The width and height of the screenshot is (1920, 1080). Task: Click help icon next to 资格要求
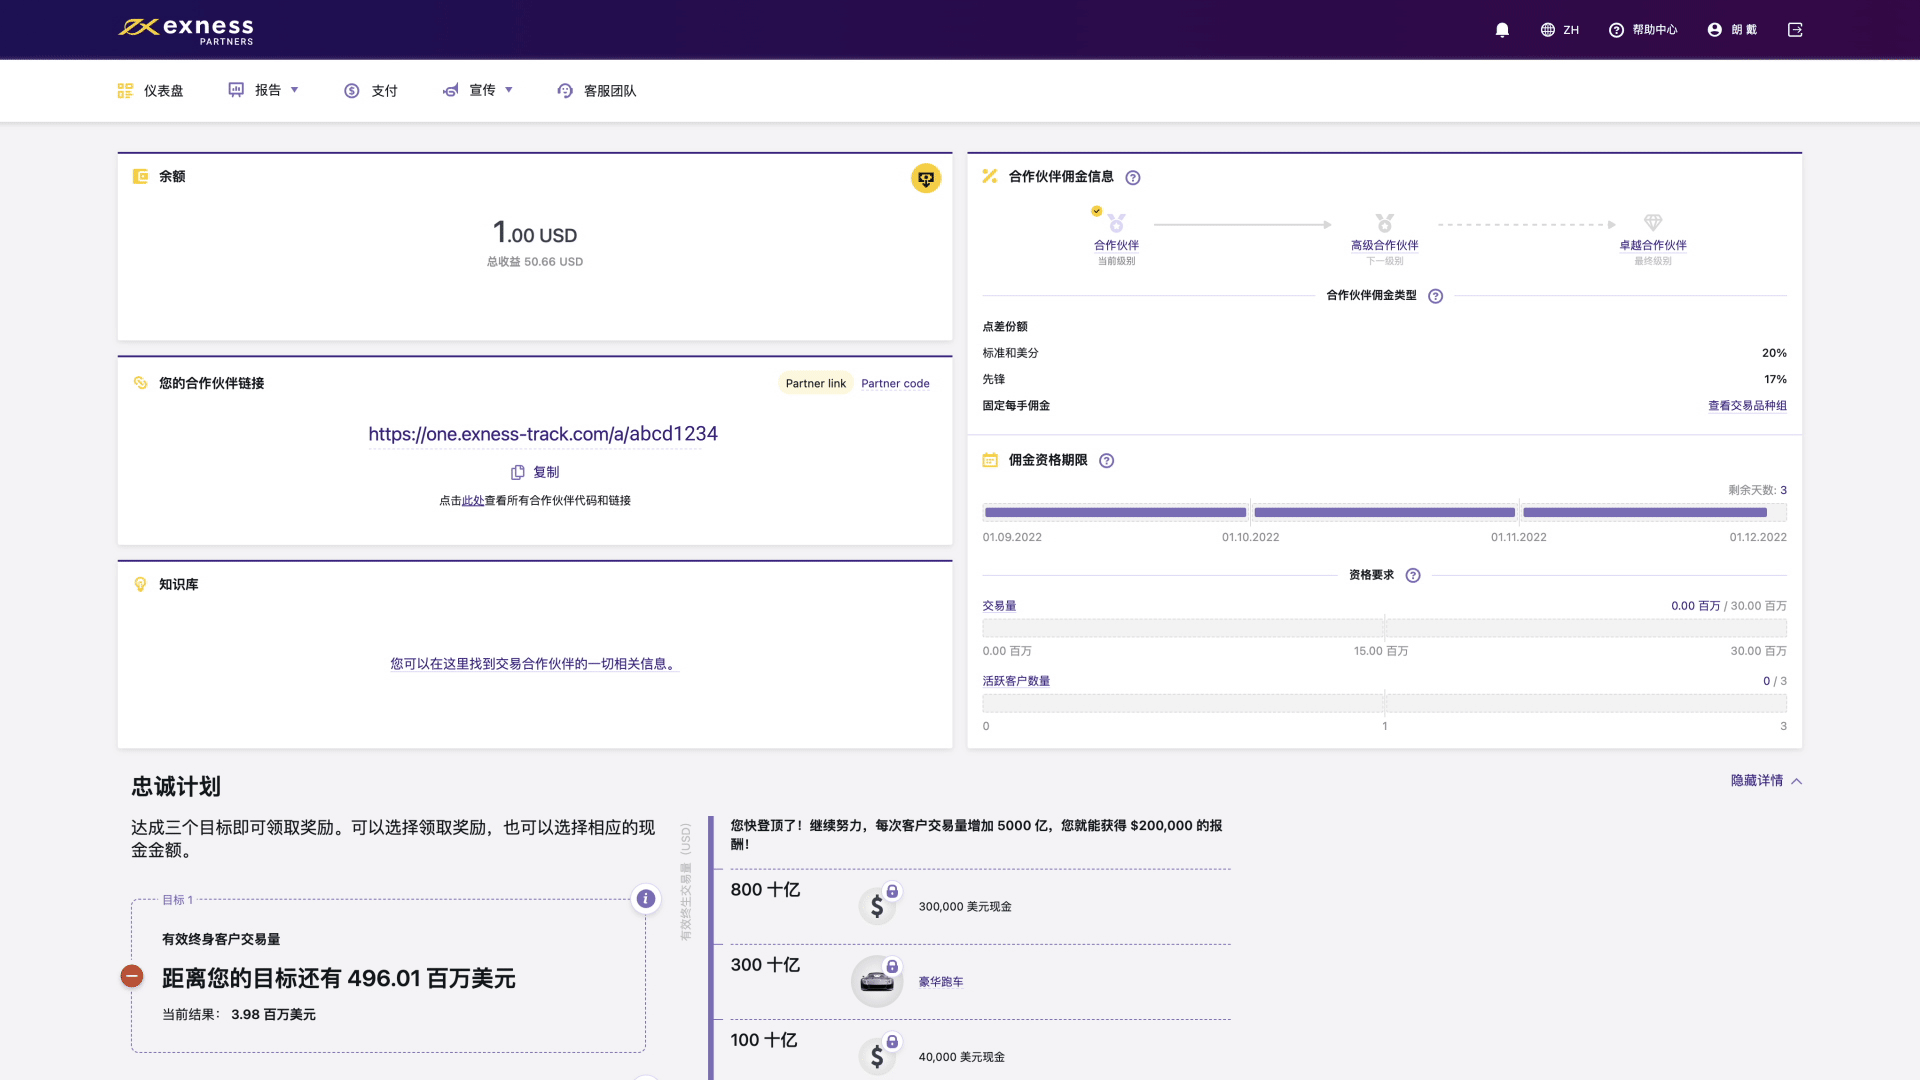pyautogui.click(x=1413, y=576)
